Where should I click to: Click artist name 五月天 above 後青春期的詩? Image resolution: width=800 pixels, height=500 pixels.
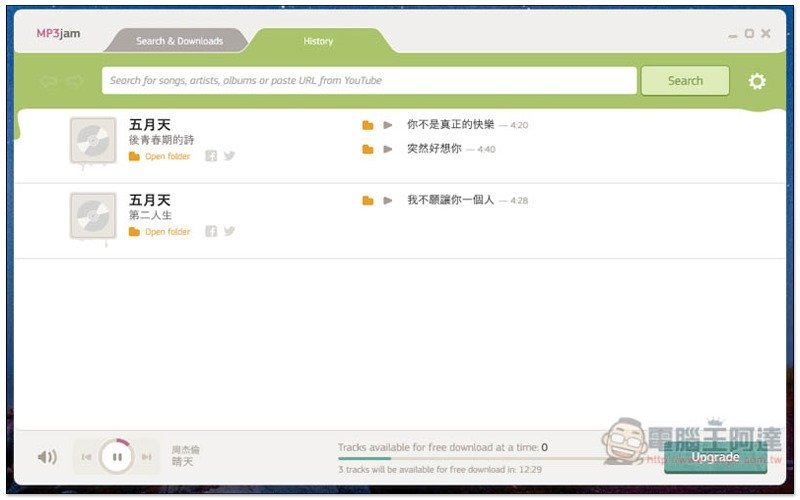pyautogui.click(x=149, y=124)
